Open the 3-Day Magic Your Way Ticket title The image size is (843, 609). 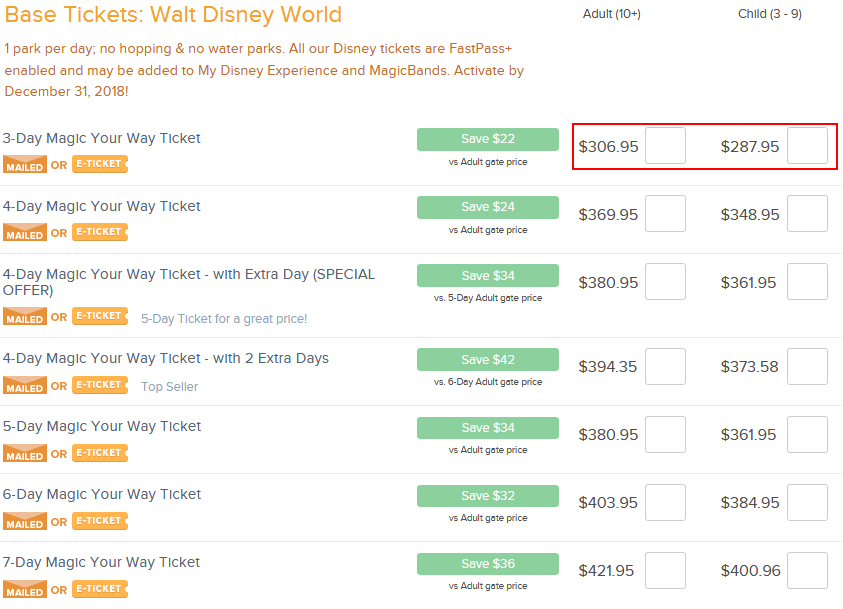point(102,139)
